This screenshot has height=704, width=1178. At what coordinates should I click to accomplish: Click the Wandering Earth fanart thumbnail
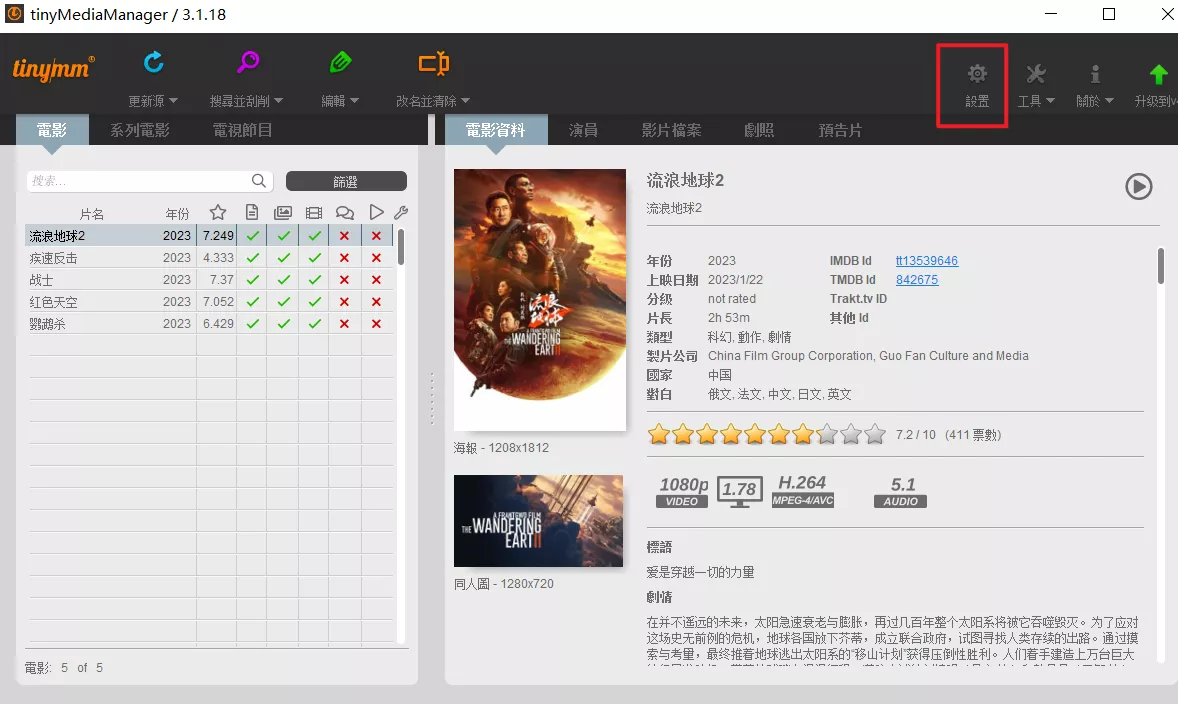pos(538,521)
